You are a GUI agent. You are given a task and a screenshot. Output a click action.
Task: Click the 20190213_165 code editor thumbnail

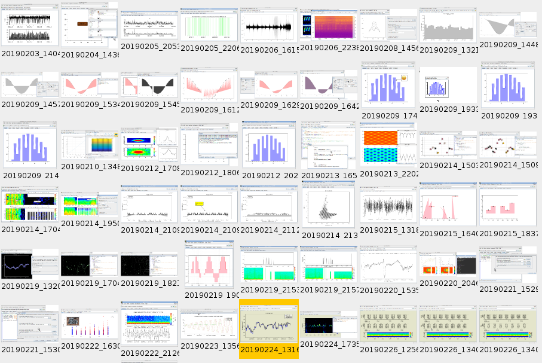[329, 145]
